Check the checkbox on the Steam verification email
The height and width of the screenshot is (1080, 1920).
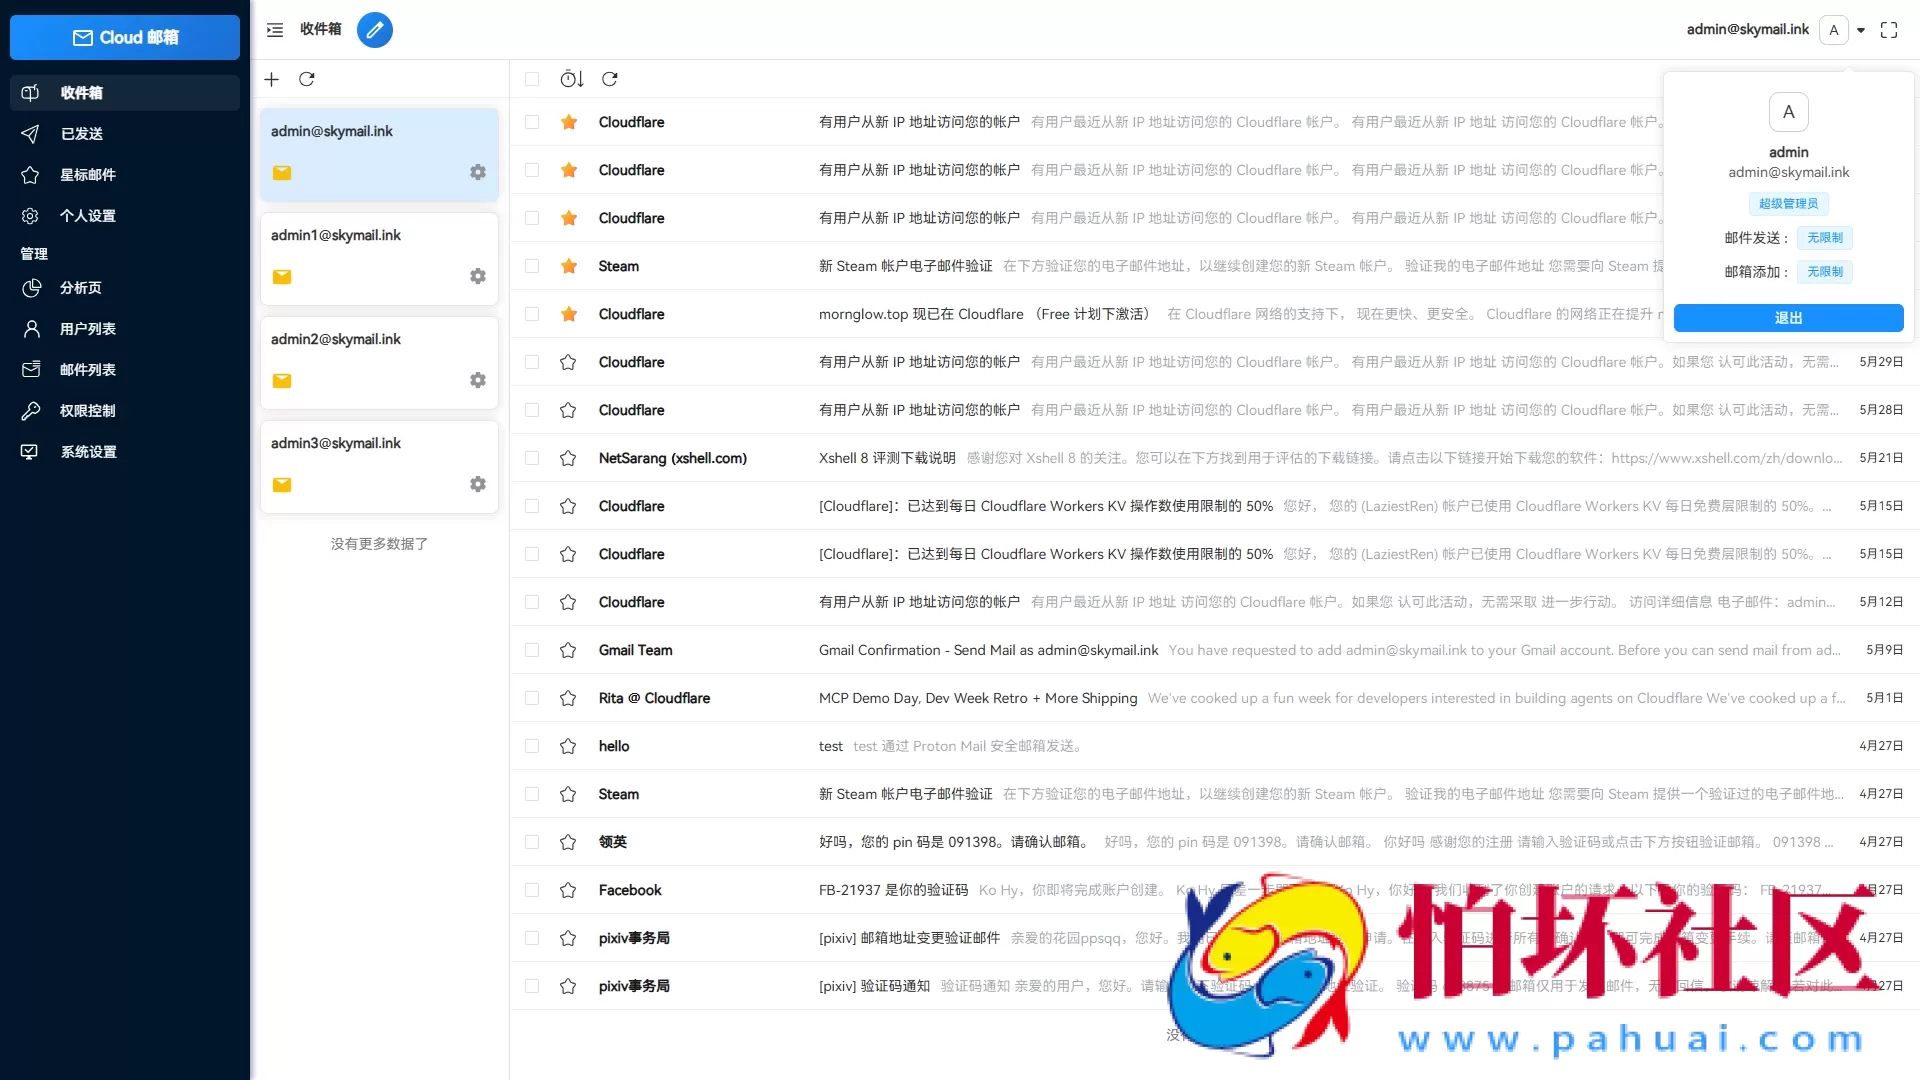point(532,266)
